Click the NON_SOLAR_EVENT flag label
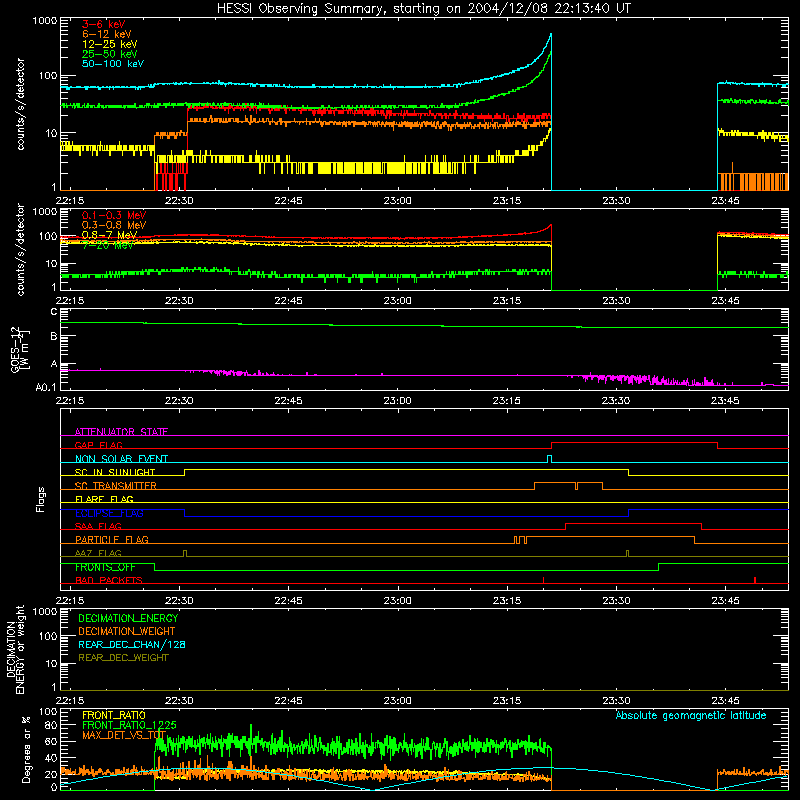This screenshot has width=800, height=800. click(x=121, y=459)
